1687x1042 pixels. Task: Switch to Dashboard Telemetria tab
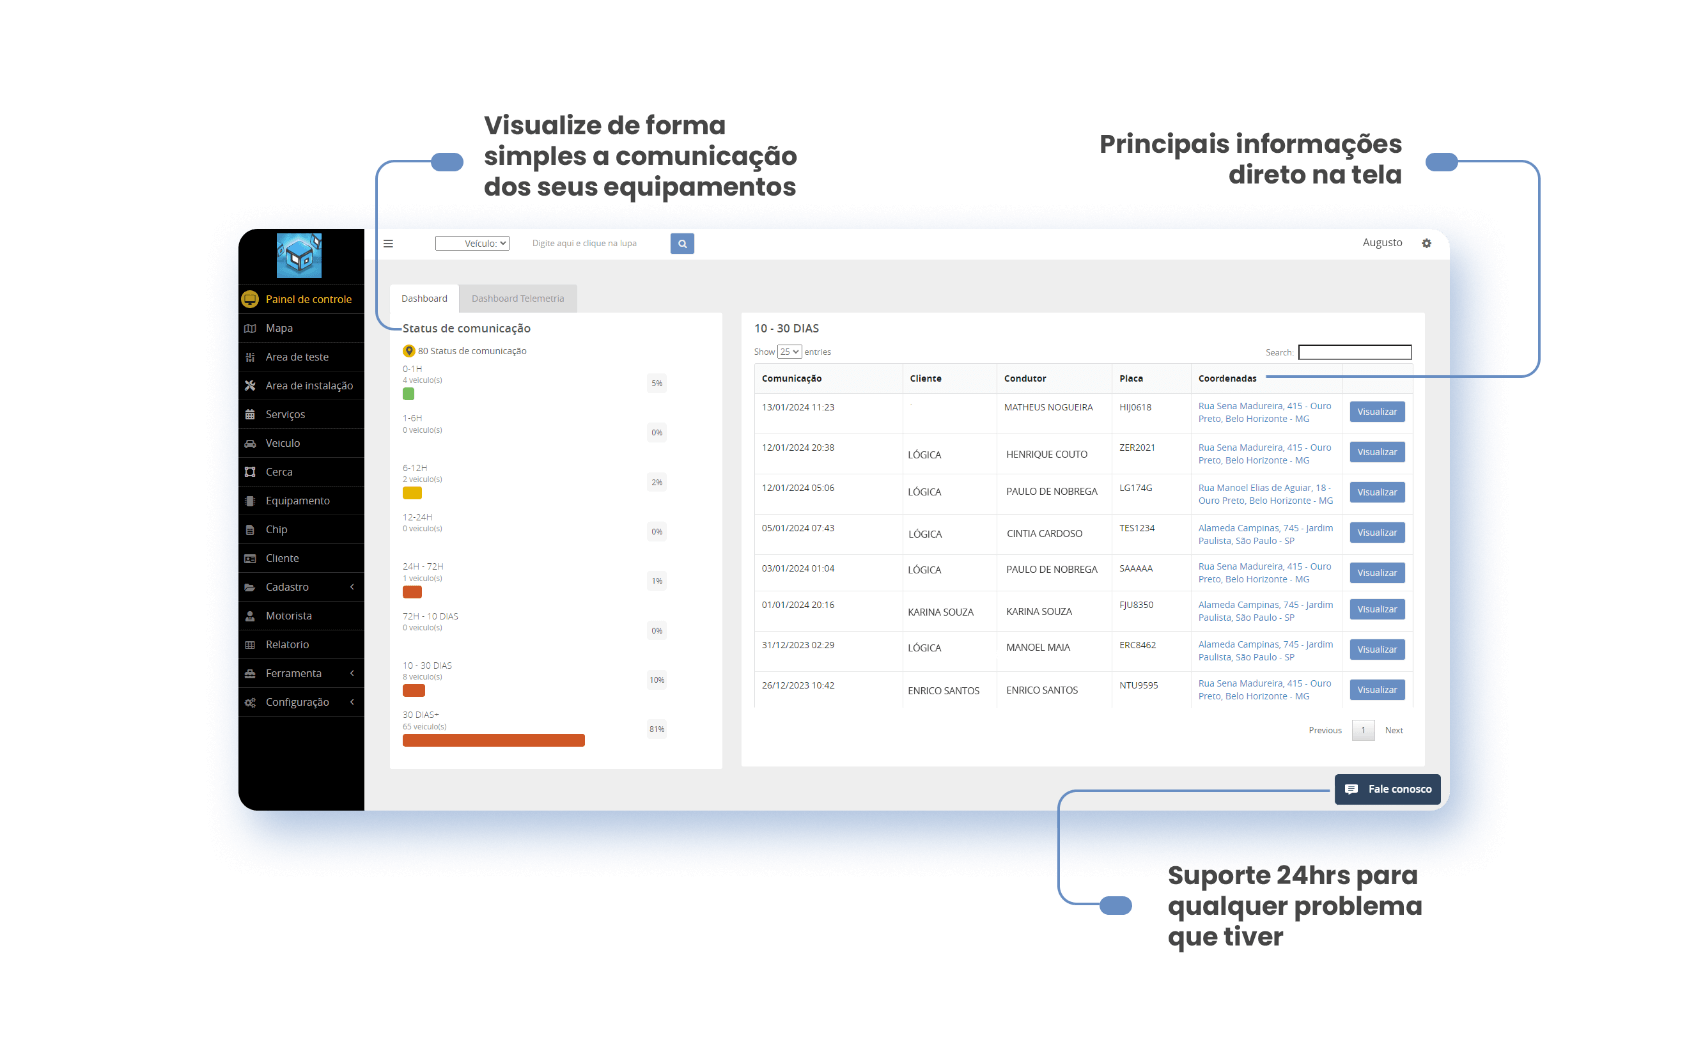pos(518,299)
